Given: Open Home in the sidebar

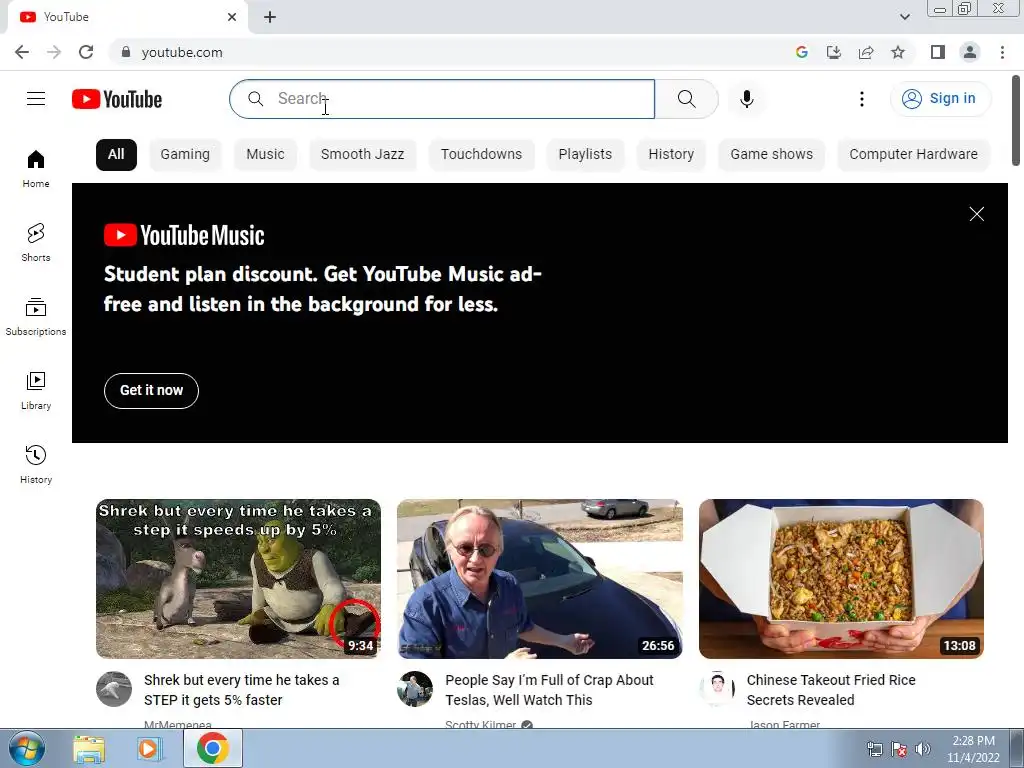Looking at the screenshot, I should tap(36, 169).
